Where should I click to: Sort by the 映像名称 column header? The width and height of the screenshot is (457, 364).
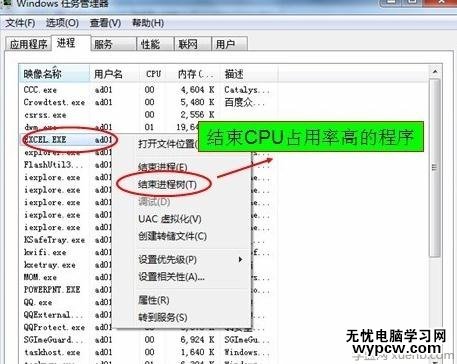(54, 74)
